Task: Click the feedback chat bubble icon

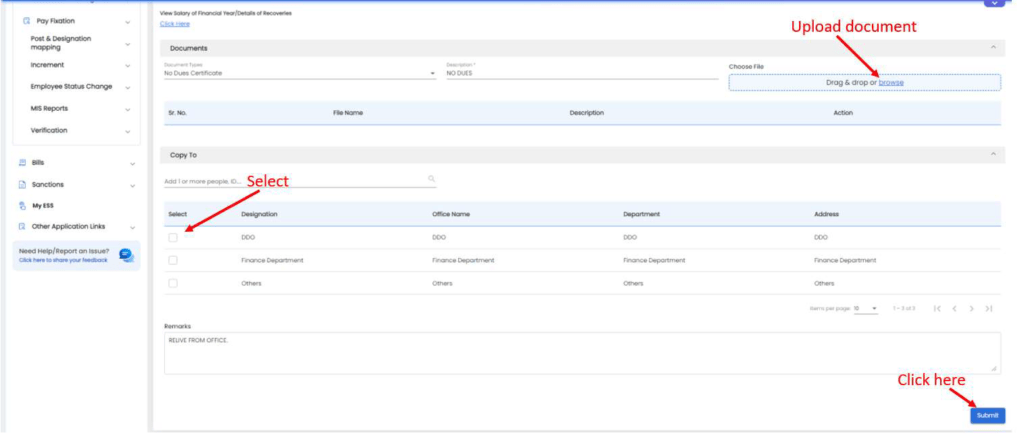Action: click(126, 255)
